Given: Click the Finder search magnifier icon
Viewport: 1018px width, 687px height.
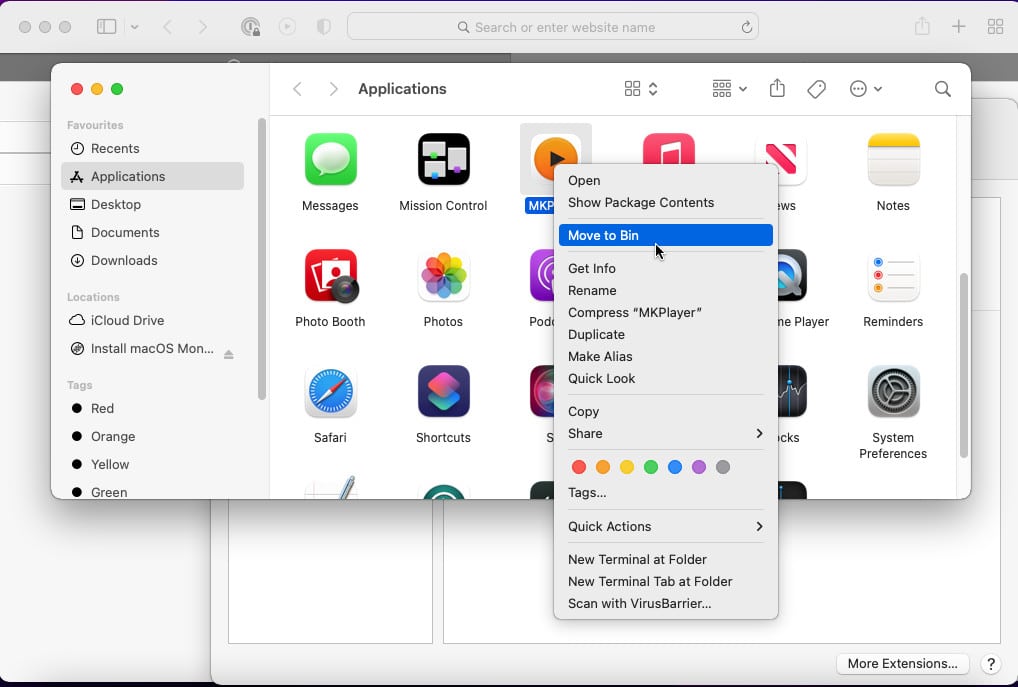Looking at the screenshot, I should pyautogui.click(x=943, y=89).
